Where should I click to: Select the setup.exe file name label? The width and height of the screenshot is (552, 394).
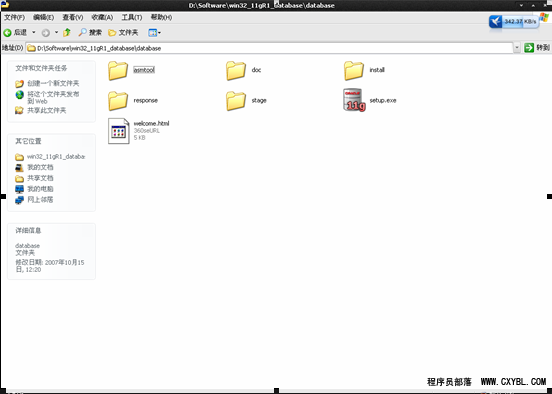(383, 100)
